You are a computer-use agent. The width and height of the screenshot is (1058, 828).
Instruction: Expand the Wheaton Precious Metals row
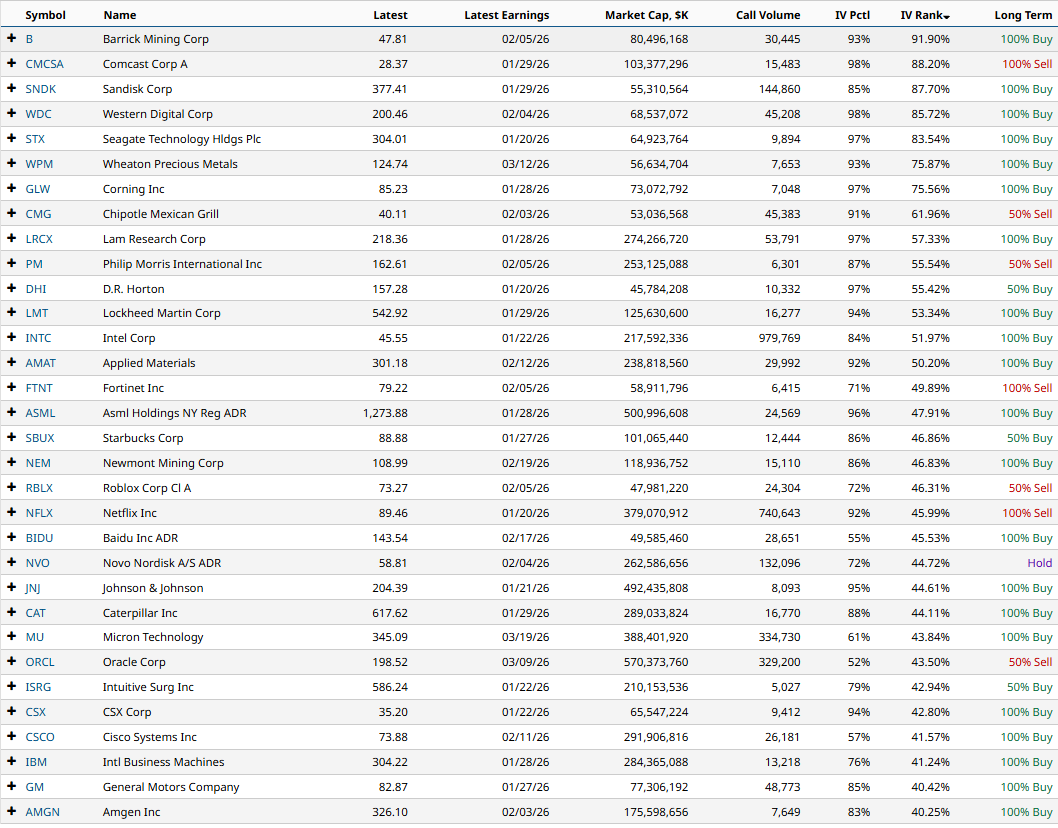(11, 163)
